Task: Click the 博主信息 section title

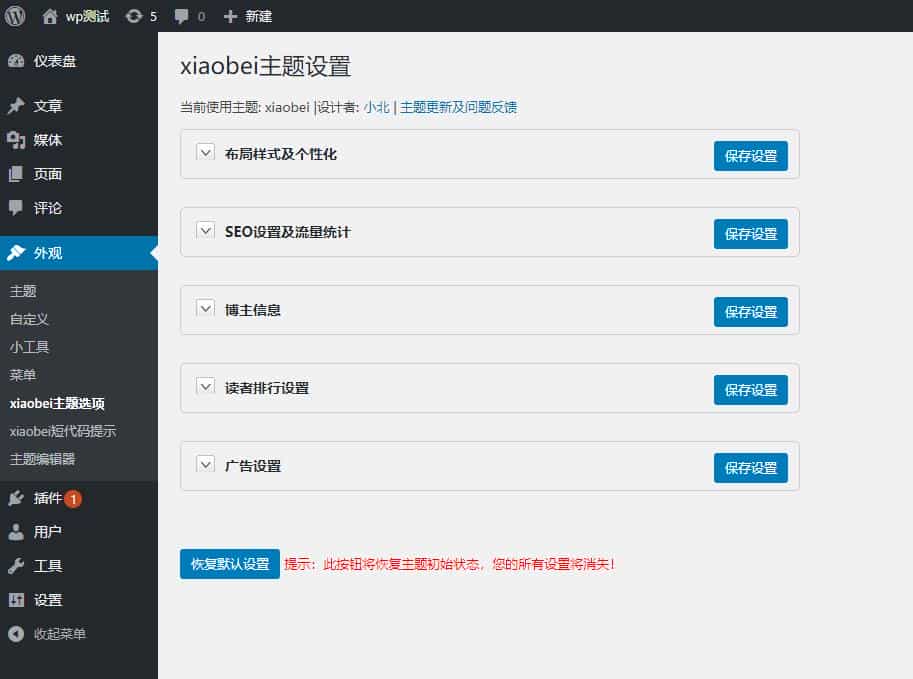Action: [x=253, y=310]
